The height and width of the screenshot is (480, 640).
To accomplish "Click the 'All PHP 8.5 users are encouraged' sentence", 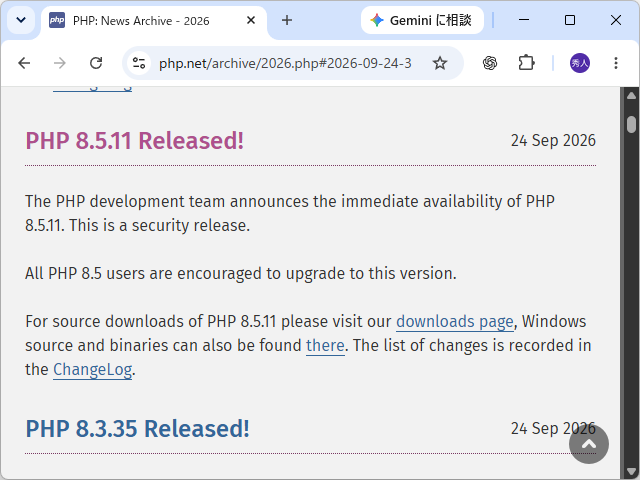I will (x=241, y=274).
